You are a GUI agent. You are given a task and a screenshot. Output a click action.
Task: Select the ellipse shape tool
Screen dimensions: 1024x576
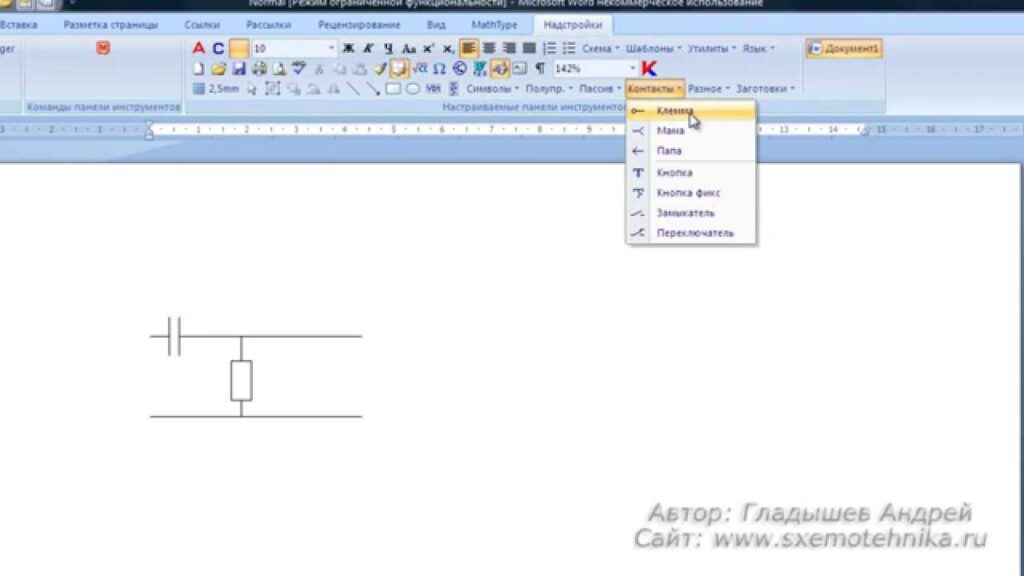(412, 89)
